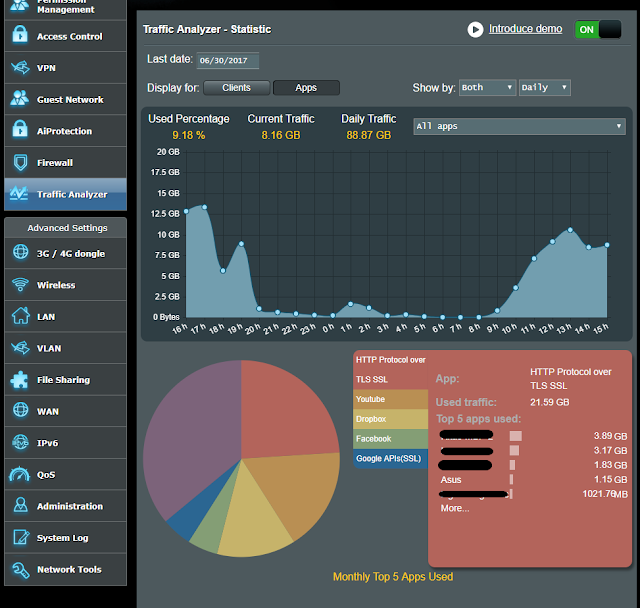Image resolution: width=640 pixels, height=608 pixels.
Task: Click the Wireless signal icon
Action: 20,285
